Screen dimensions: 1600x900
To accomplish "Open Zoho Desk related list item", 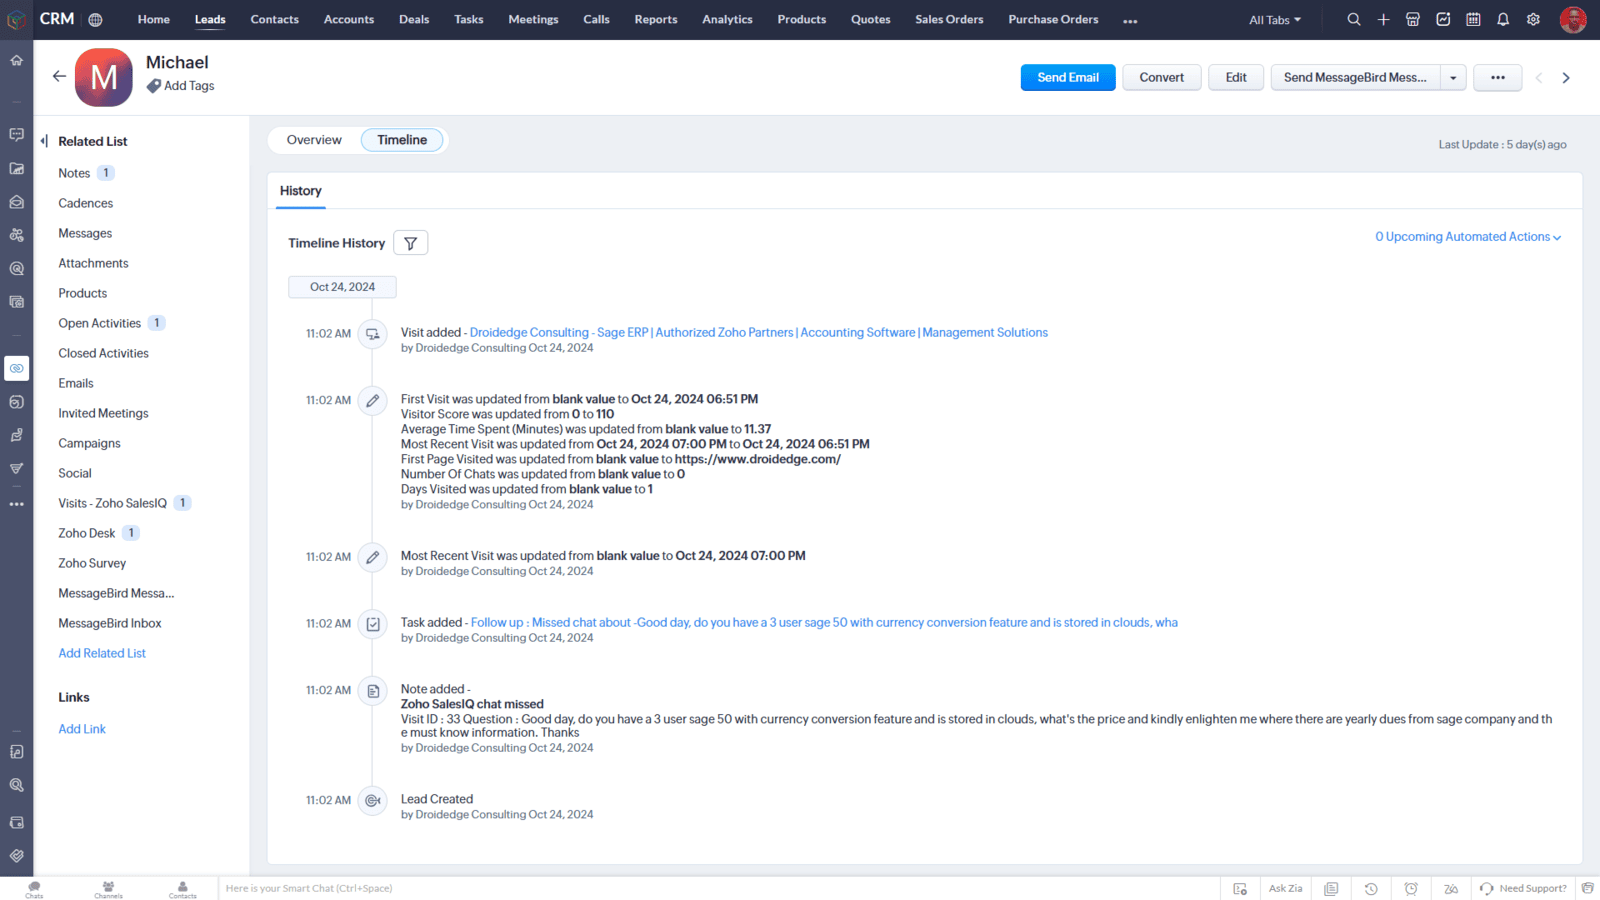I will [x=87, y=533].
